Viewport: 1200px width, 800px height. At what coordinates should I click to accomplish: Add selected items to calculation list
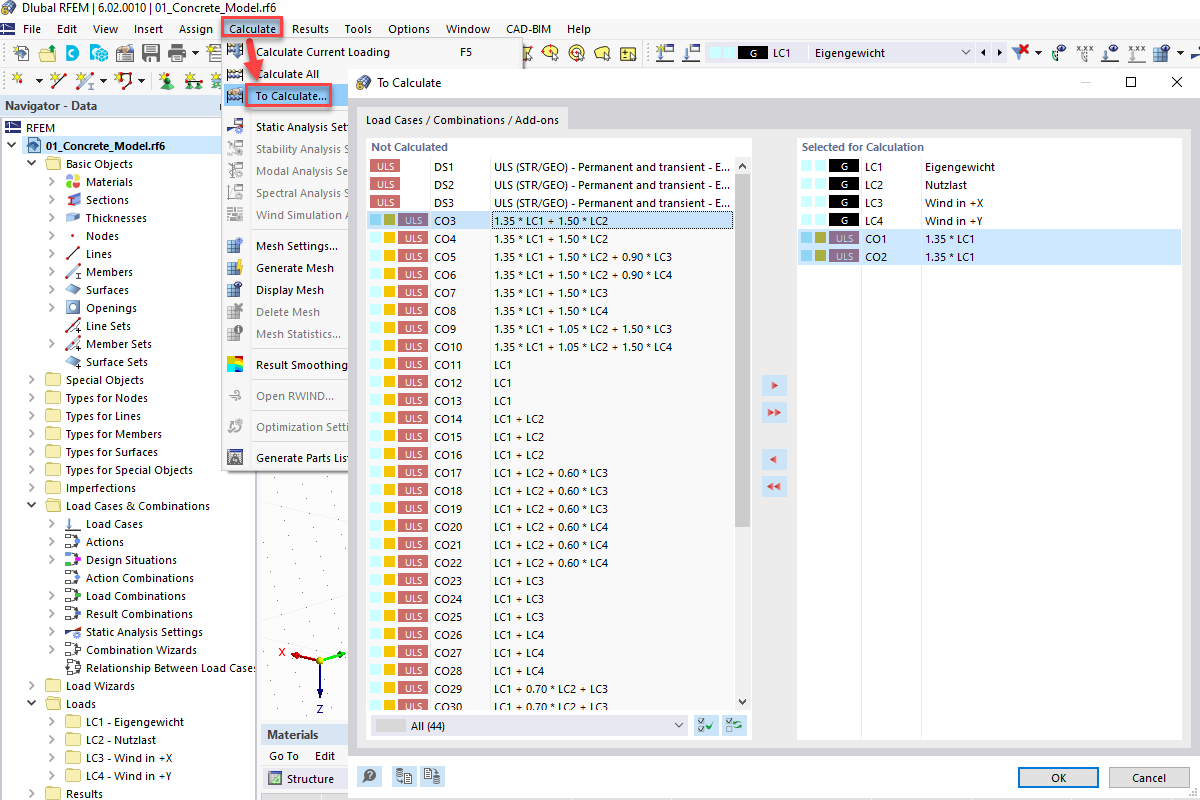pos(774,386)
